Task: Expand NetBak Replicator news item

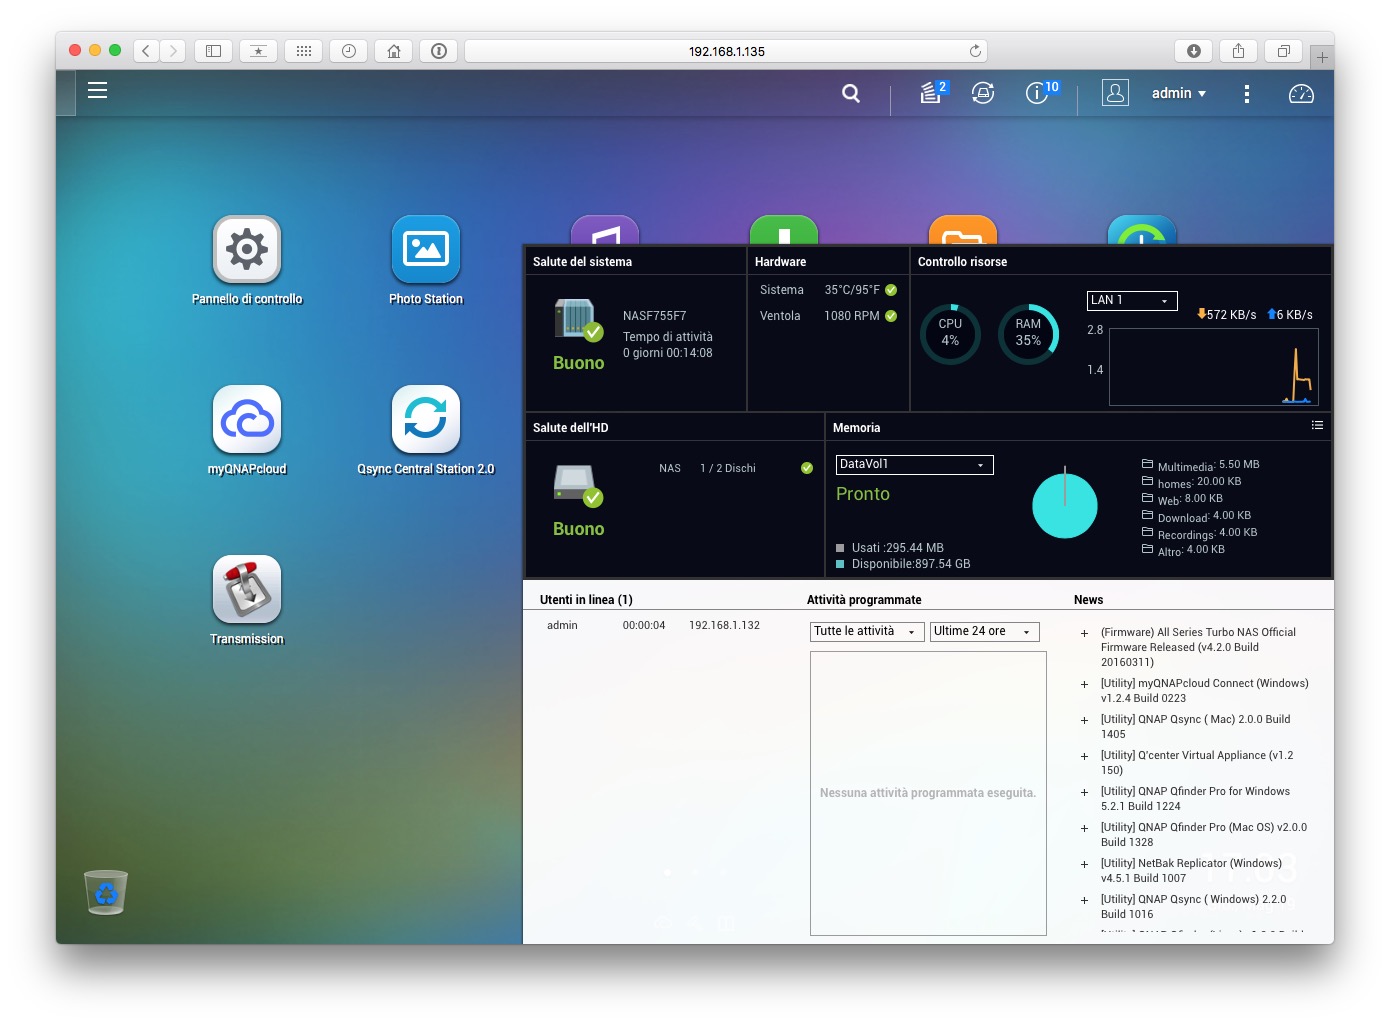Action: click(x=1084, y=864)
